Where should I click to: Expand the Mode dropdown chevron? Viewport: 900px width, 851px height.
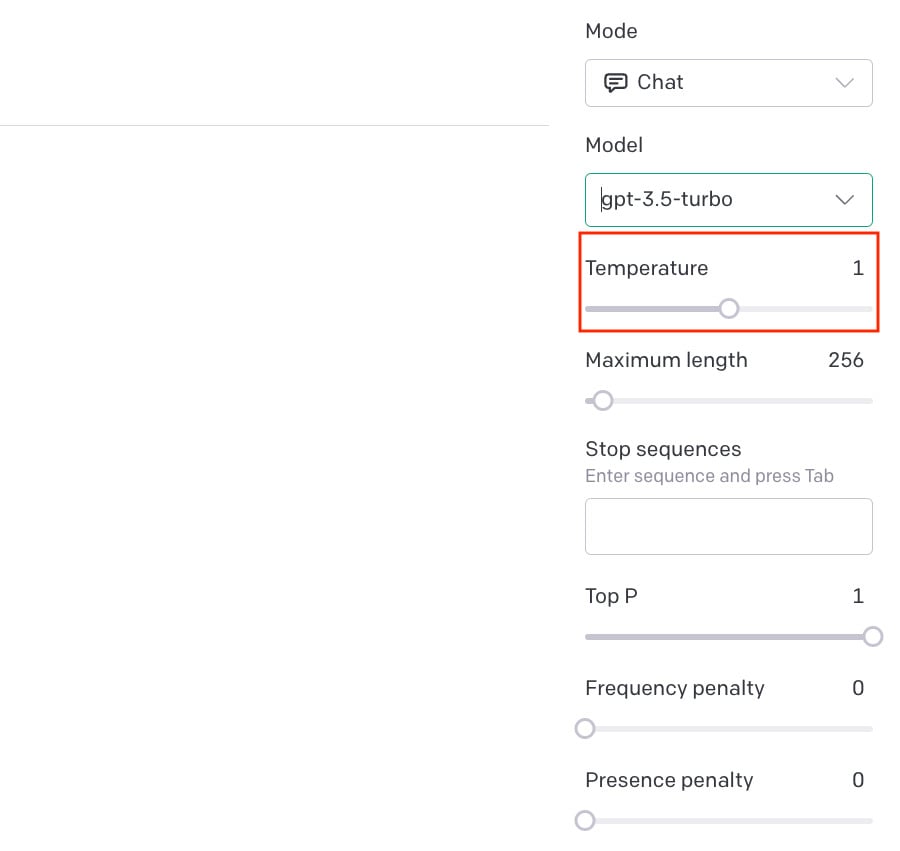(x=844, y=83)
